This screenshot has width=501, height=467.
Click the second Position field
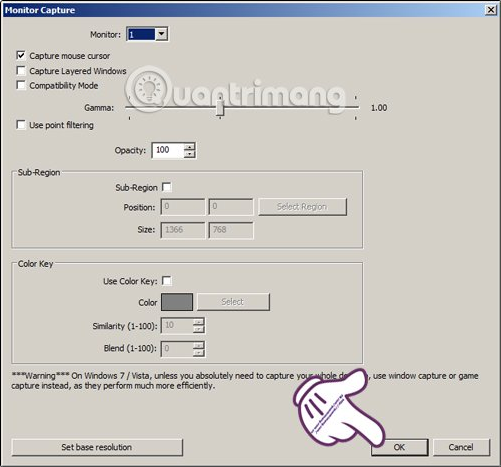[x=231, y=207]
